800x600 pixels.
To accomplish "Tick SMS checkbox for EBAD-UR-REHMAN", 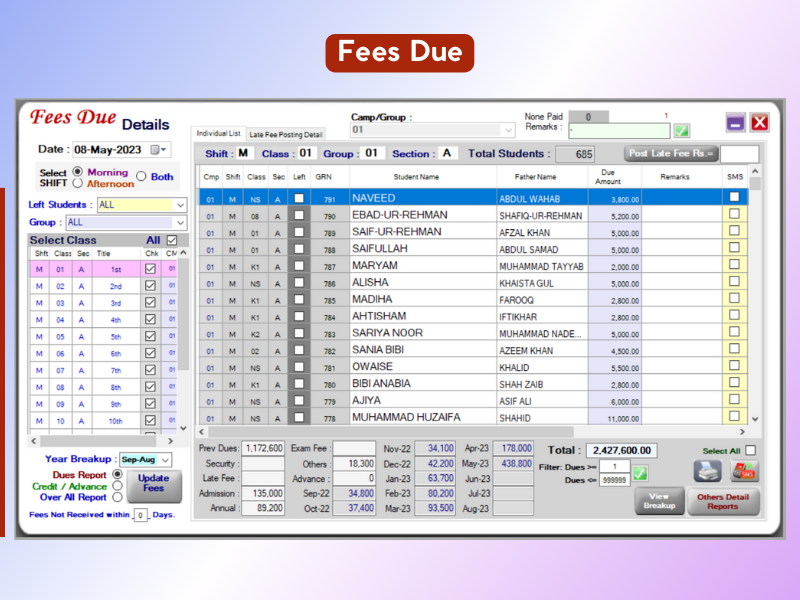I will click(734, 215).
